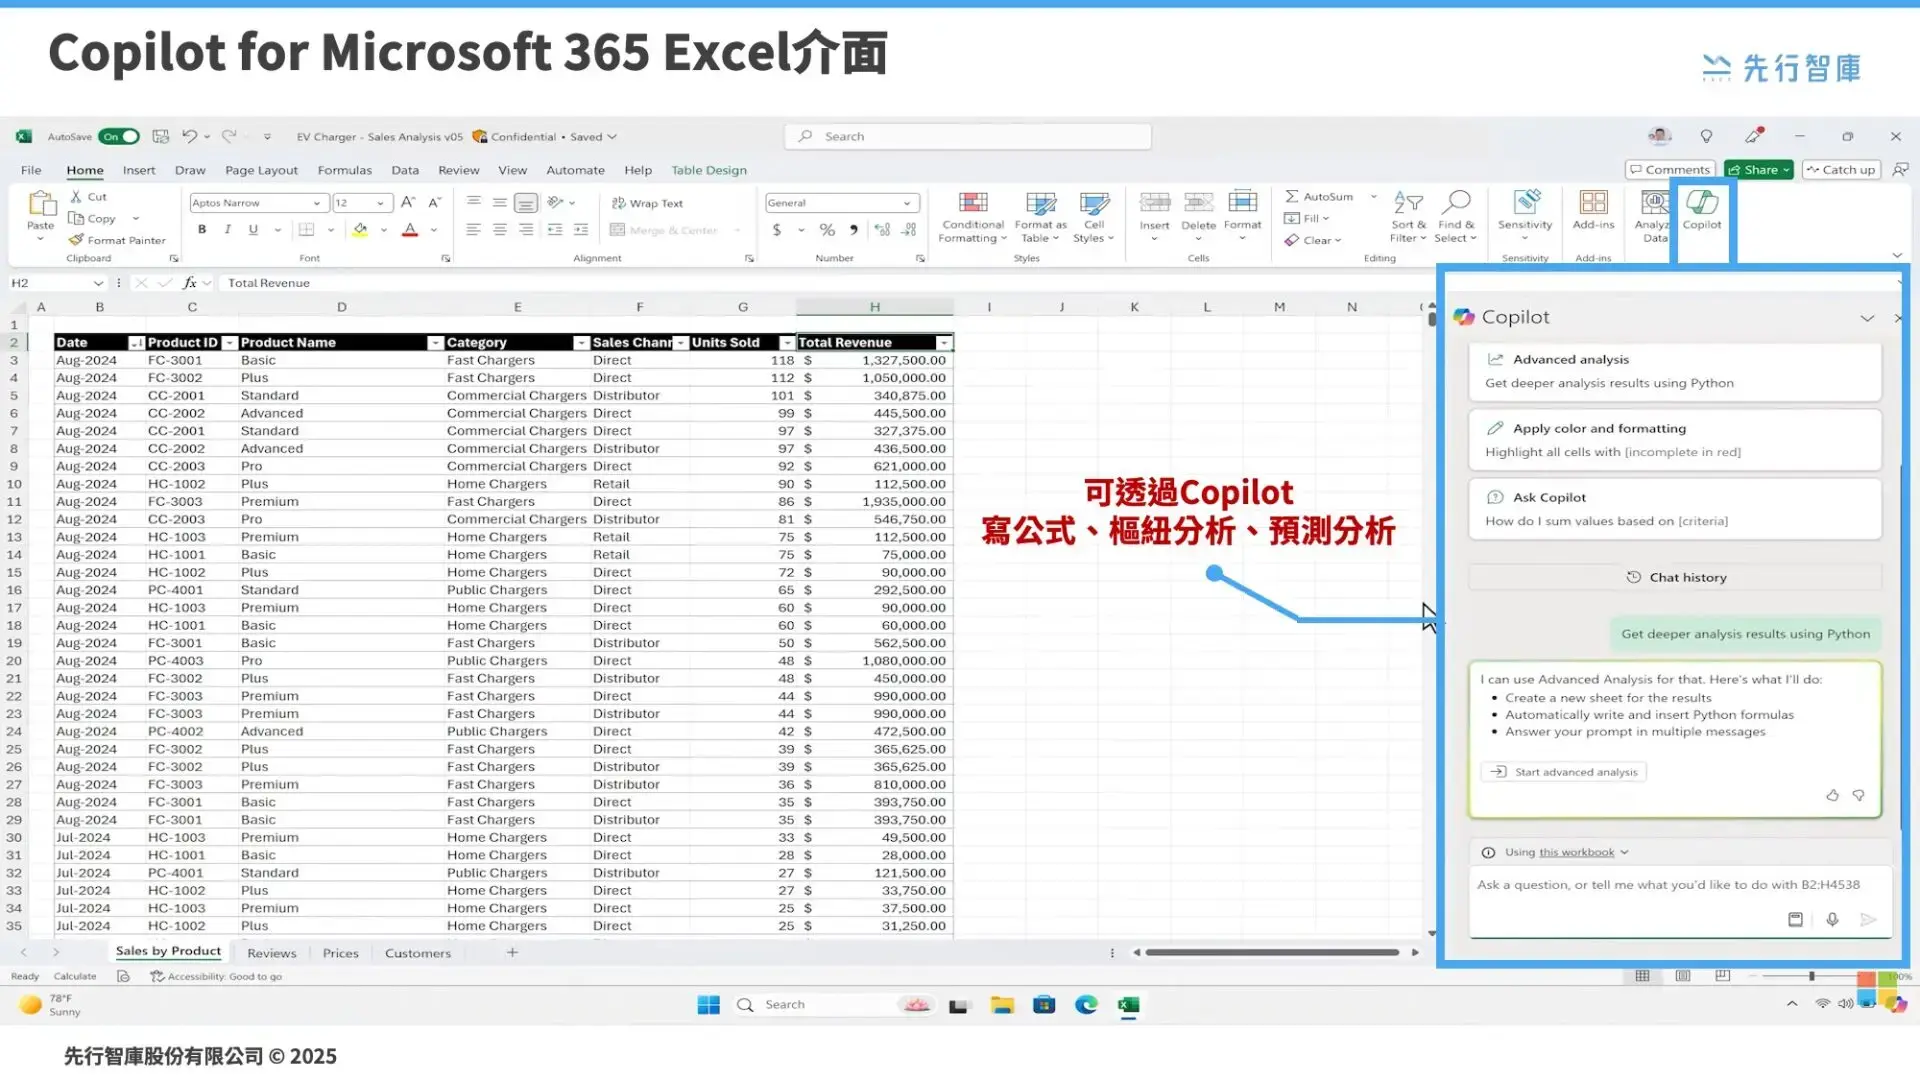Open Format as Table gallery
This screenshot has width=1920, height=1080.
pos(1040,216)
